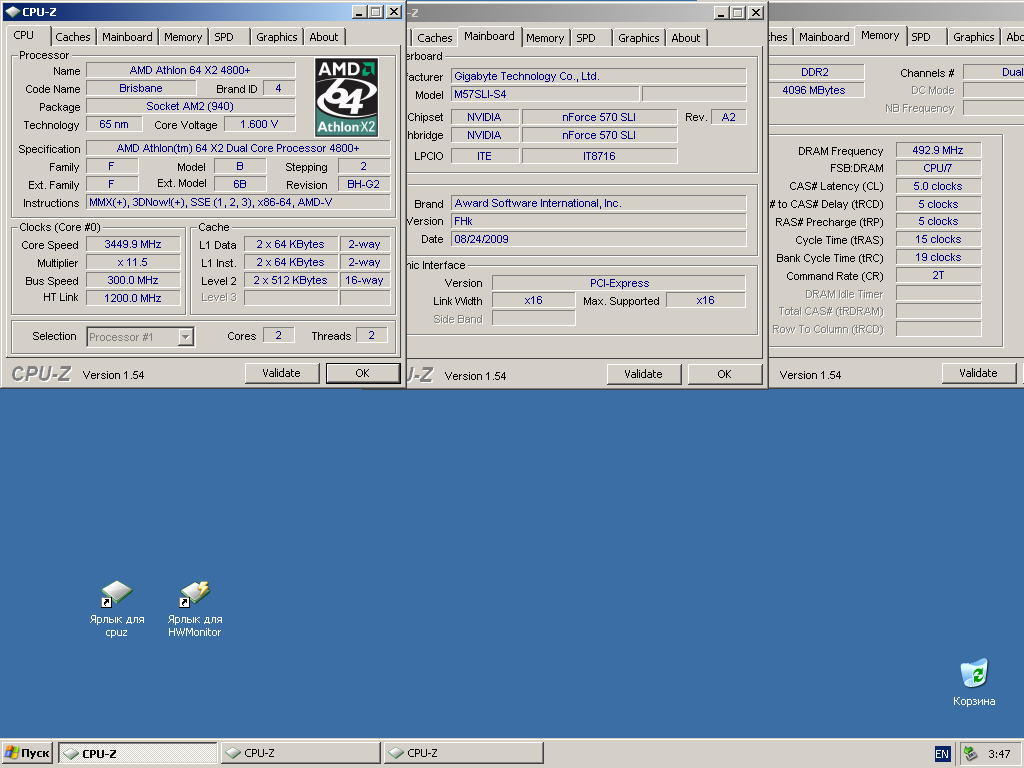Open Graphics tab in the Memory window

[973, 37]
